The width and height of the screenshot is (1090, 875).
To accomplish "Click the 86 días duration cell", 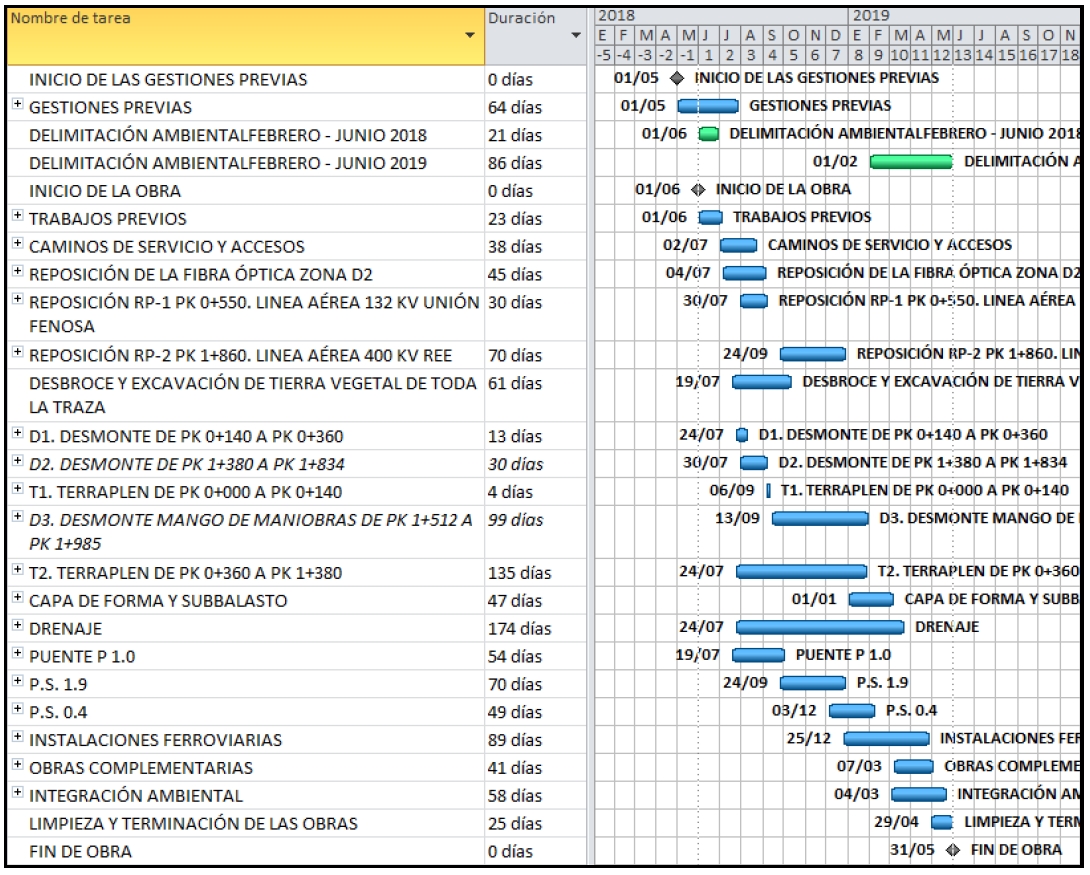I will point(536,163).
